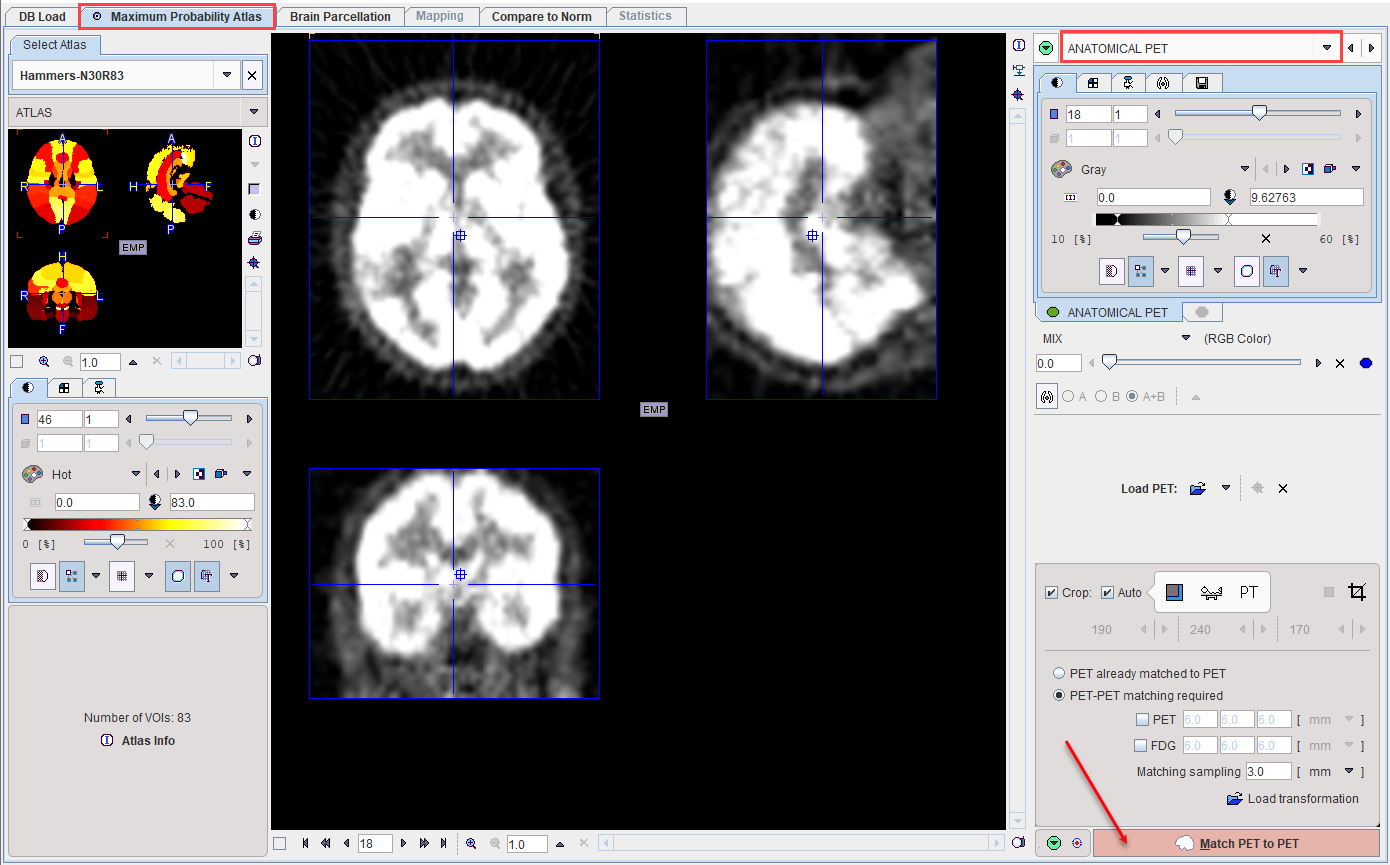The width and height of the screenshot is (1390, 865).
Task: Enable the FDG smoothing checkbox
Action: (x=1142, y=745)
